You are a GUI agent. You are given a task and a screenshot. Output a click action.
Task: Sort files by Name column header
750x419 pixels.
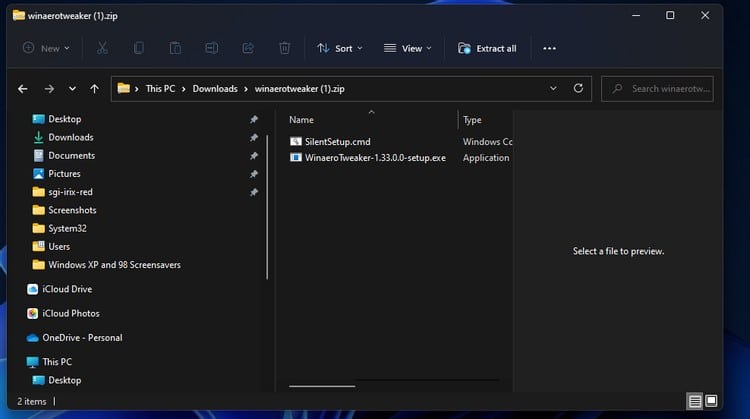301,120
